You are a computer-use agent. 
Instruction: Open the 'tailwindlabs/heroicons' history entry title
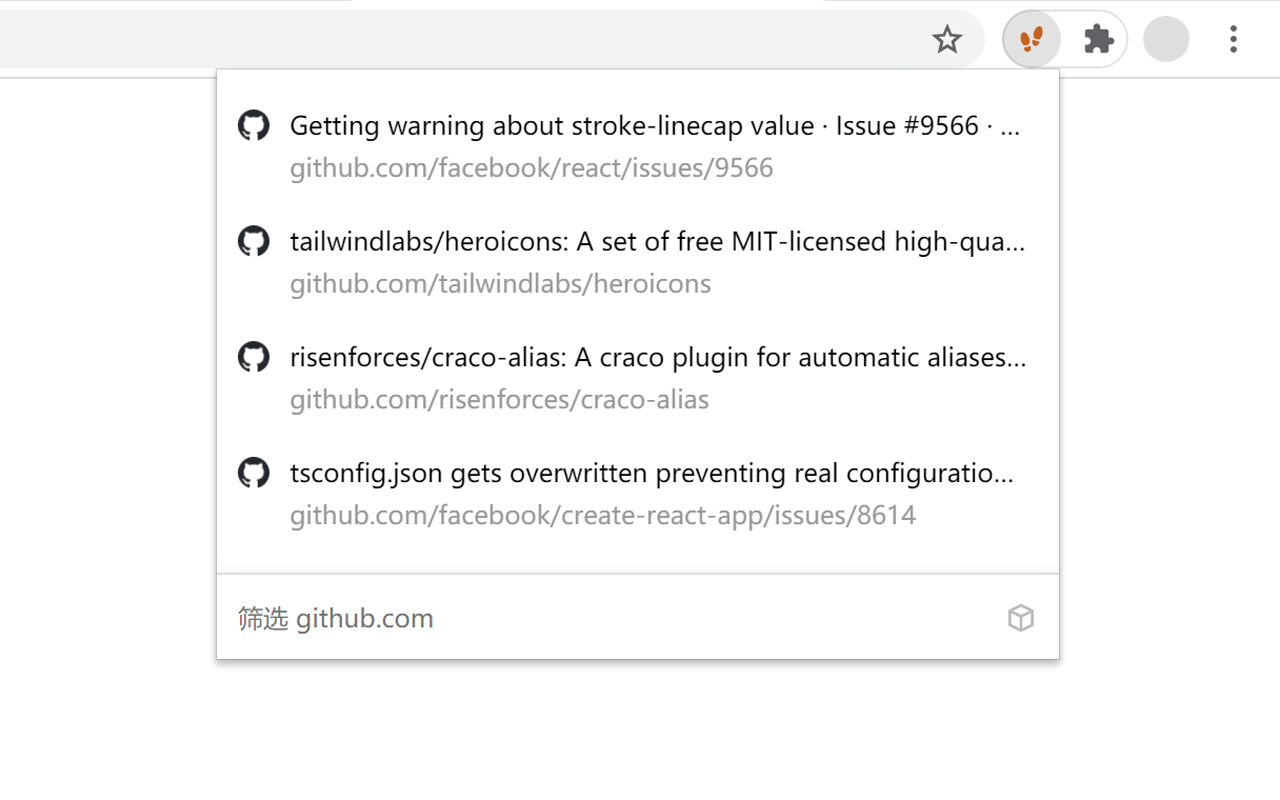(x=657, y=242)
